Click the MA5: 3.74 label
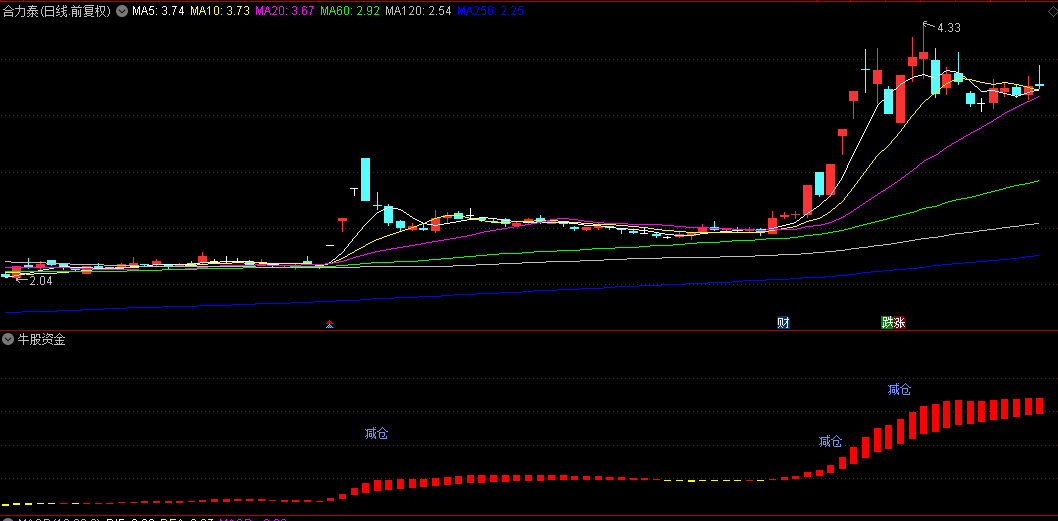This screenshot has height=521, width=1058. (x=158, y=11)
